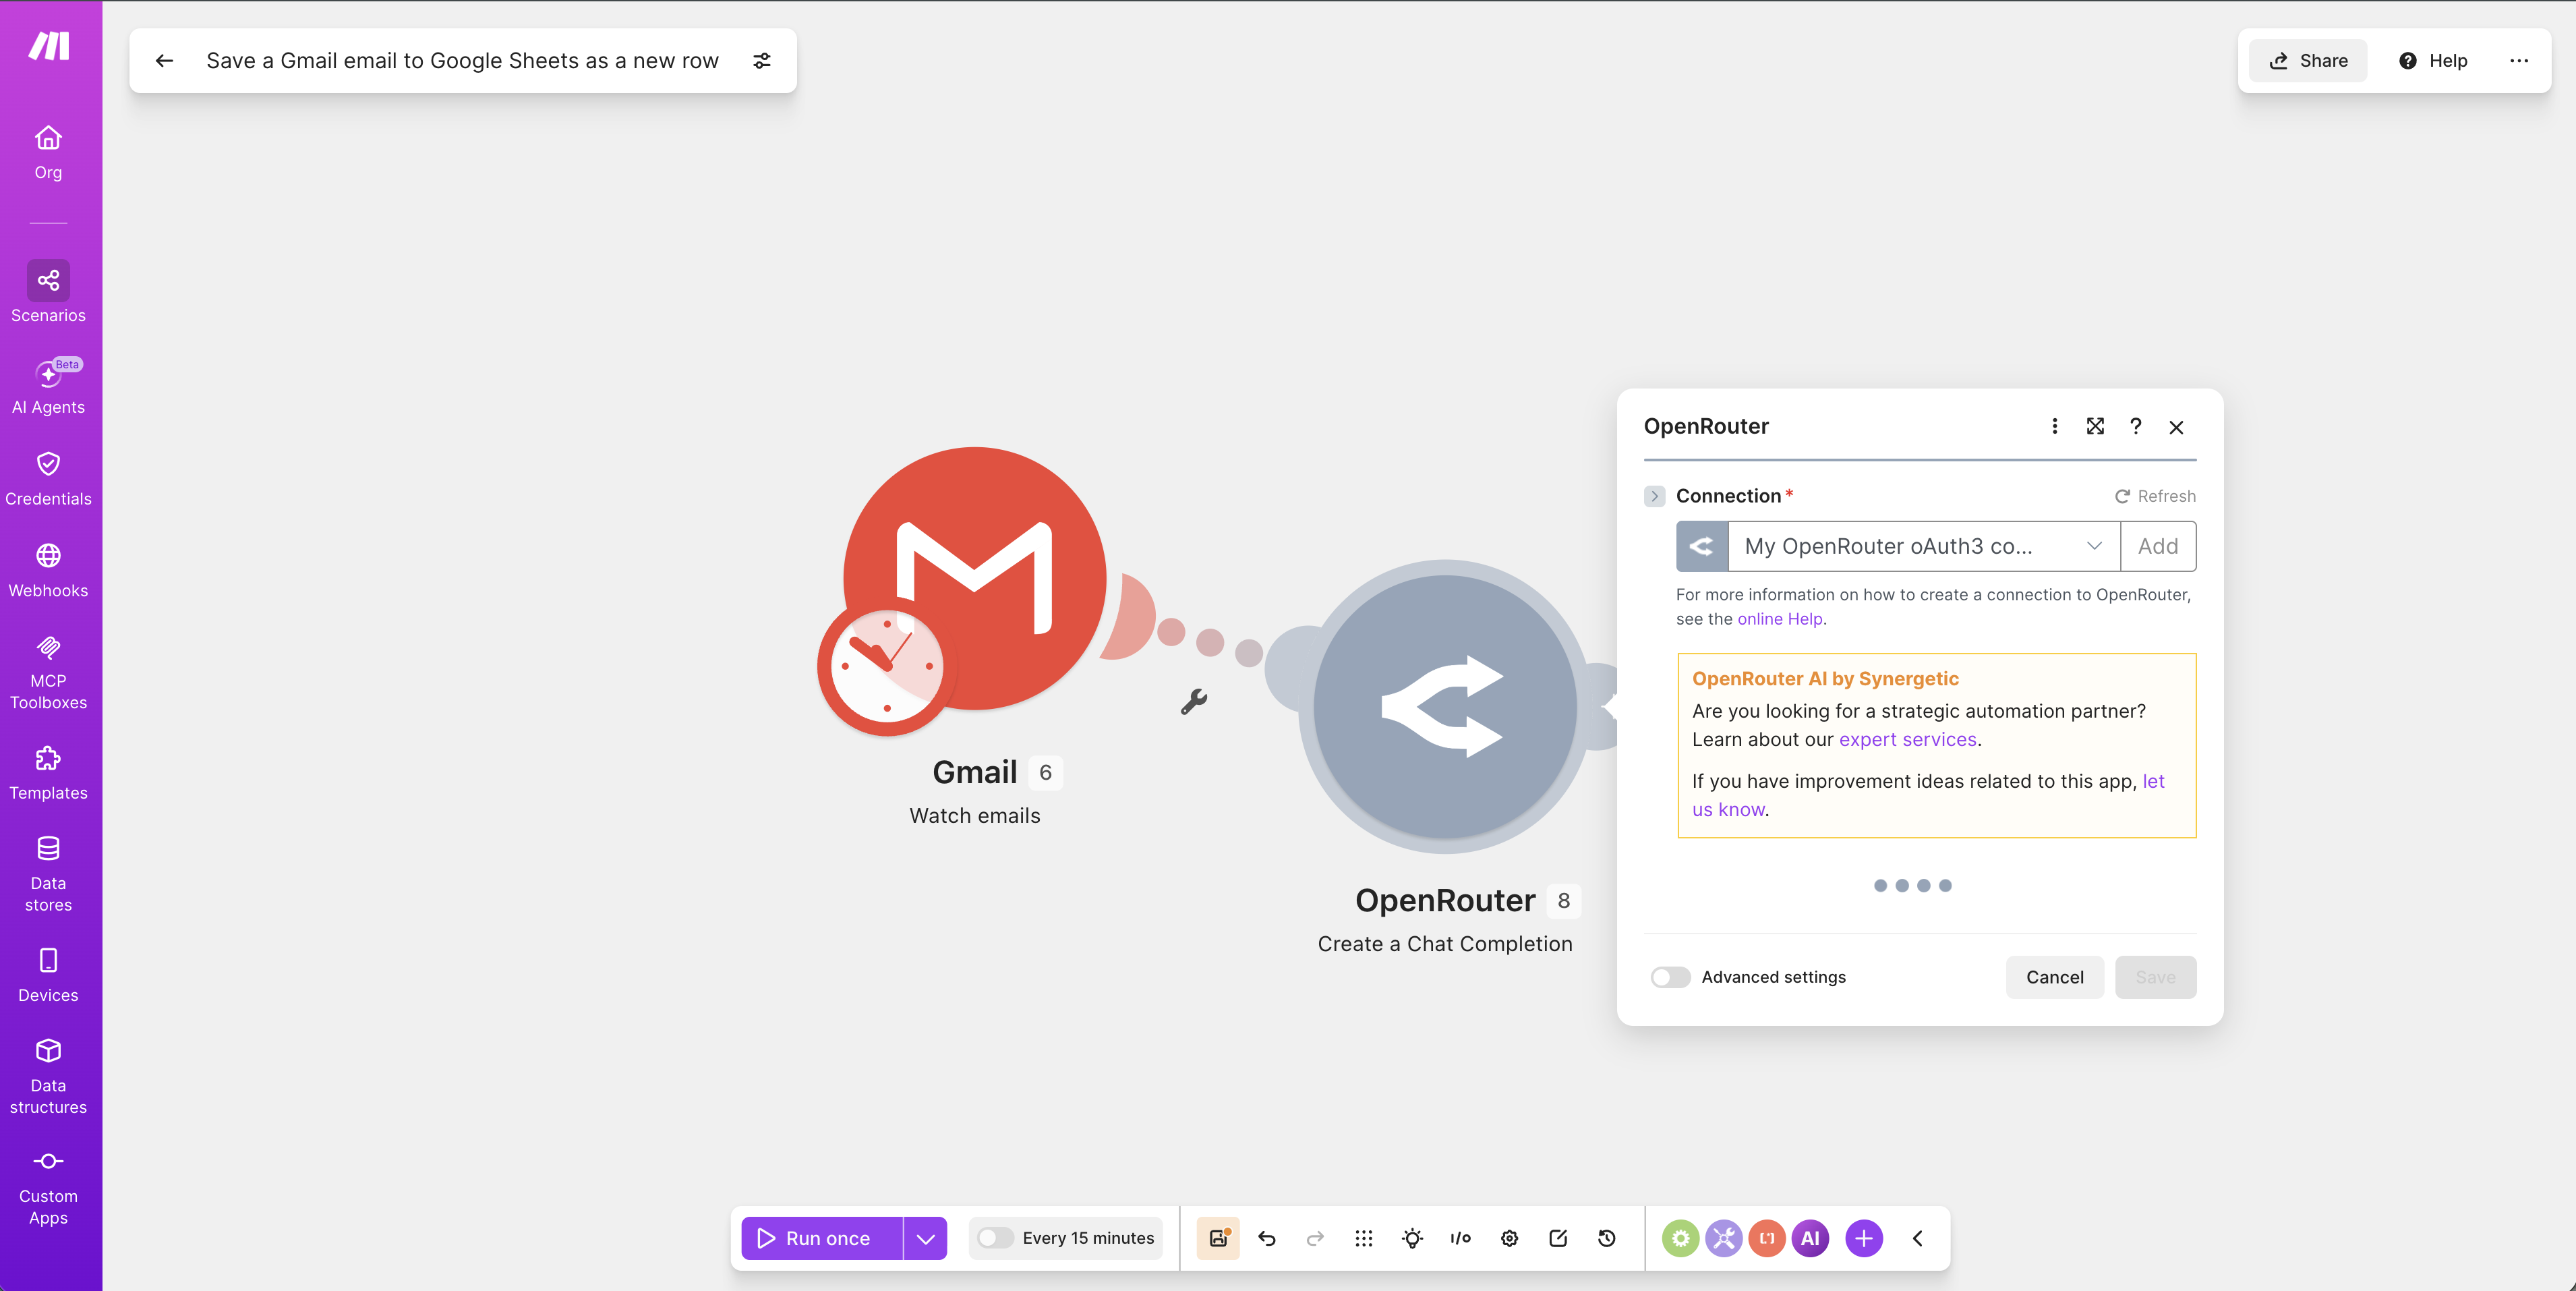Image resolution: width=2576 pixels, height=1291 pixels.
Task: Open the green Flow control tools icon
Action: pos(1681,1238)
